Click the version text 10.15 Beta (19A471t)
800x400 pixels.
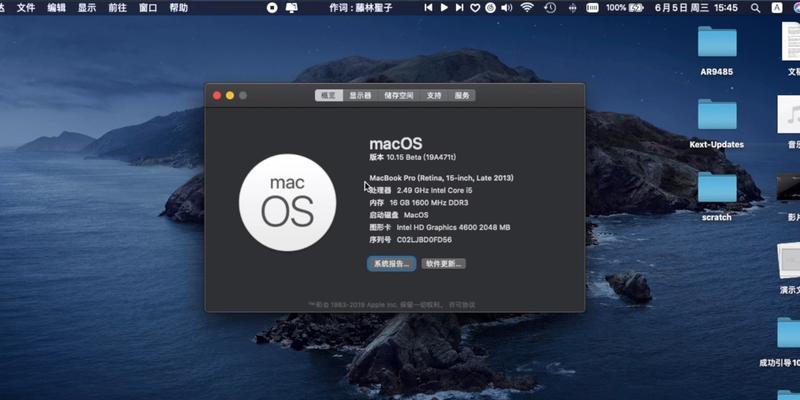click(421, 158)
